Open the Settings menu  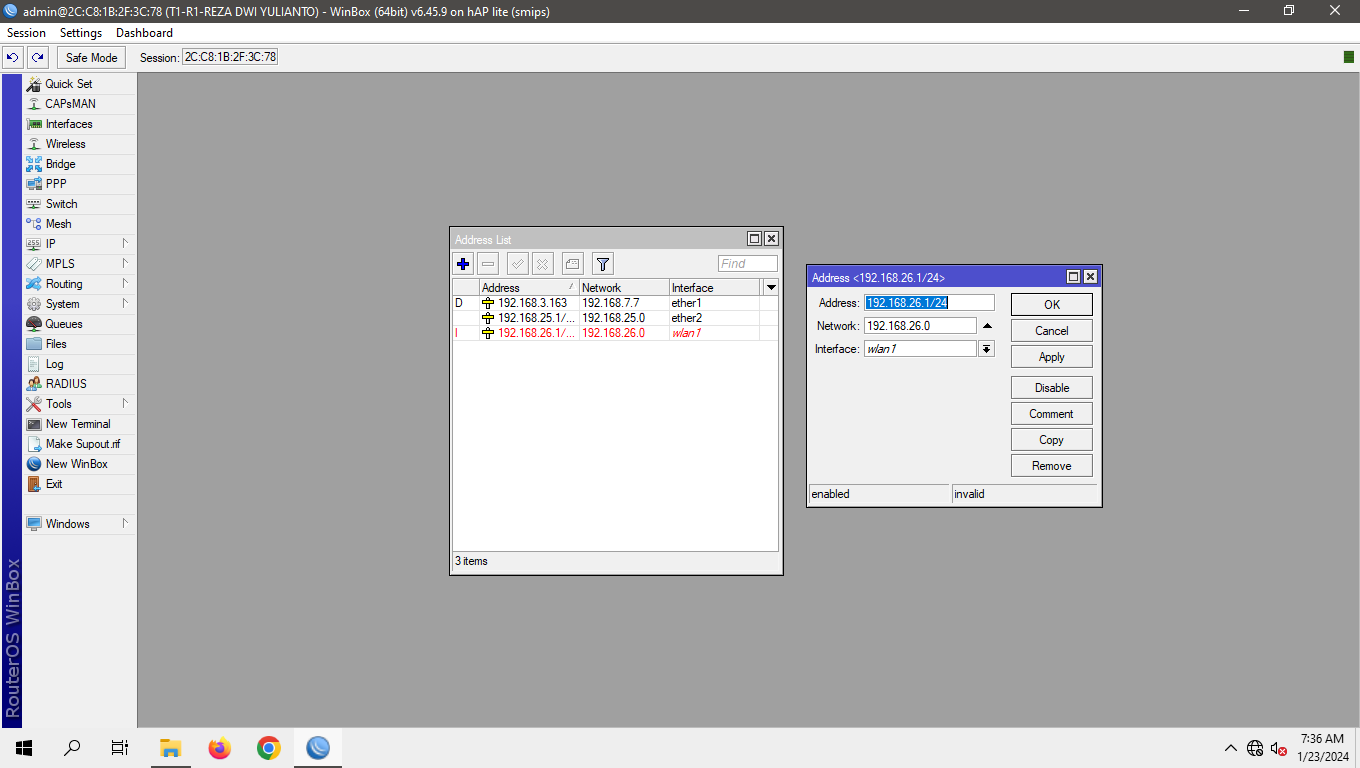click(81, 33)
